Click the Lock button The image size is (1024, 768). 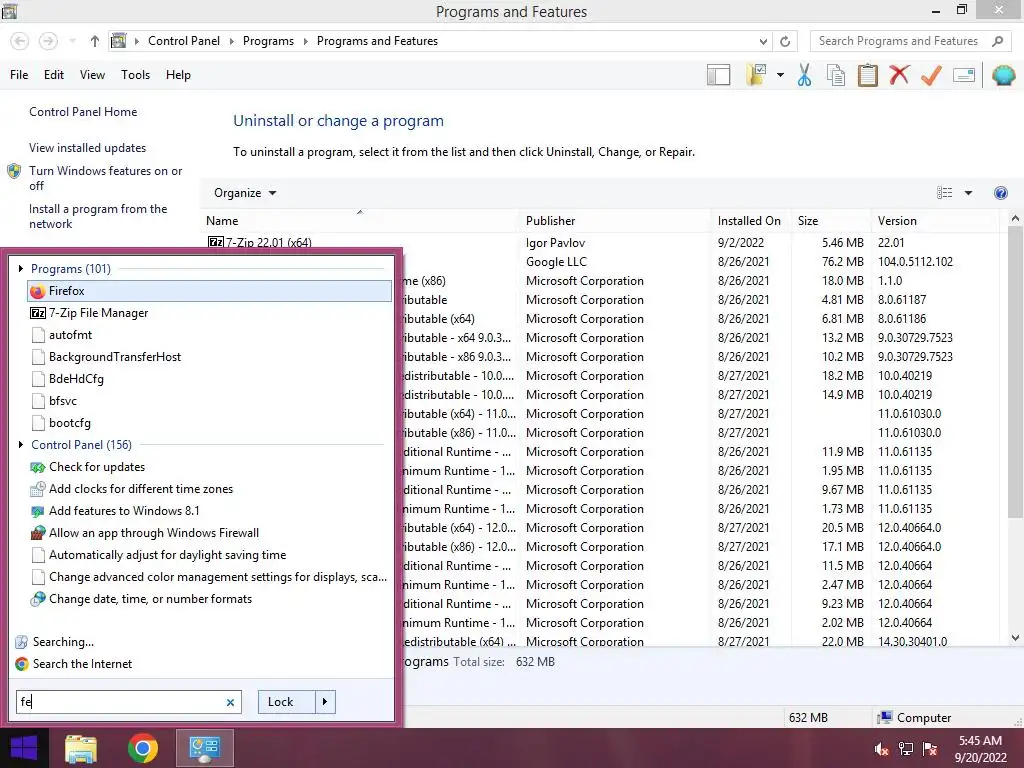click(x=287, y=702)
